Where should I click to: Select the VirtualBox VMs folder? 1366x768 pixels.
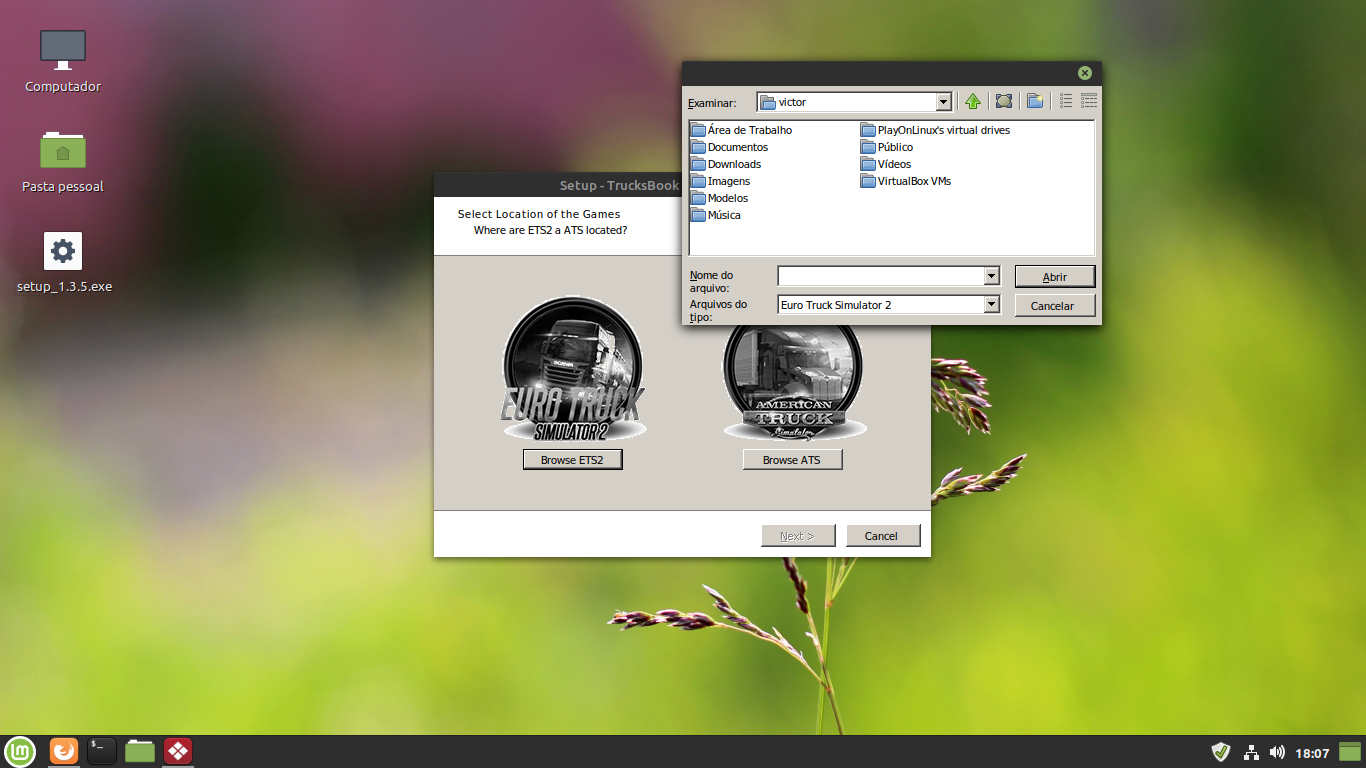906,181
